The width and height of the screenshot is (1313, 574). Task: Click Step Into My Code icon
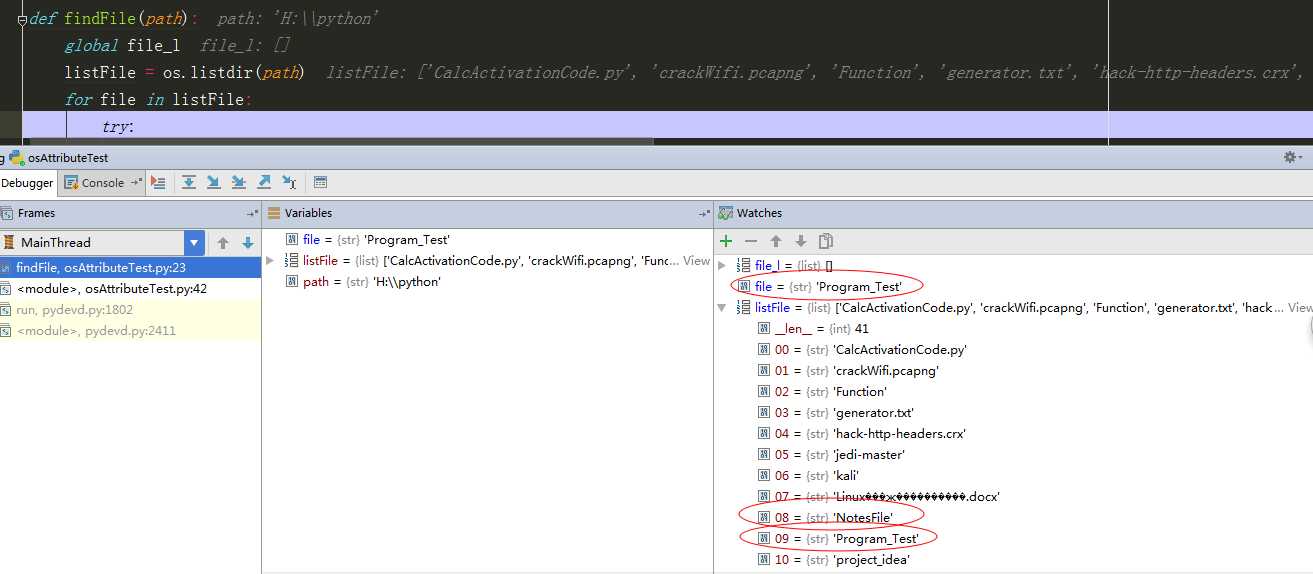click(238, 182)
